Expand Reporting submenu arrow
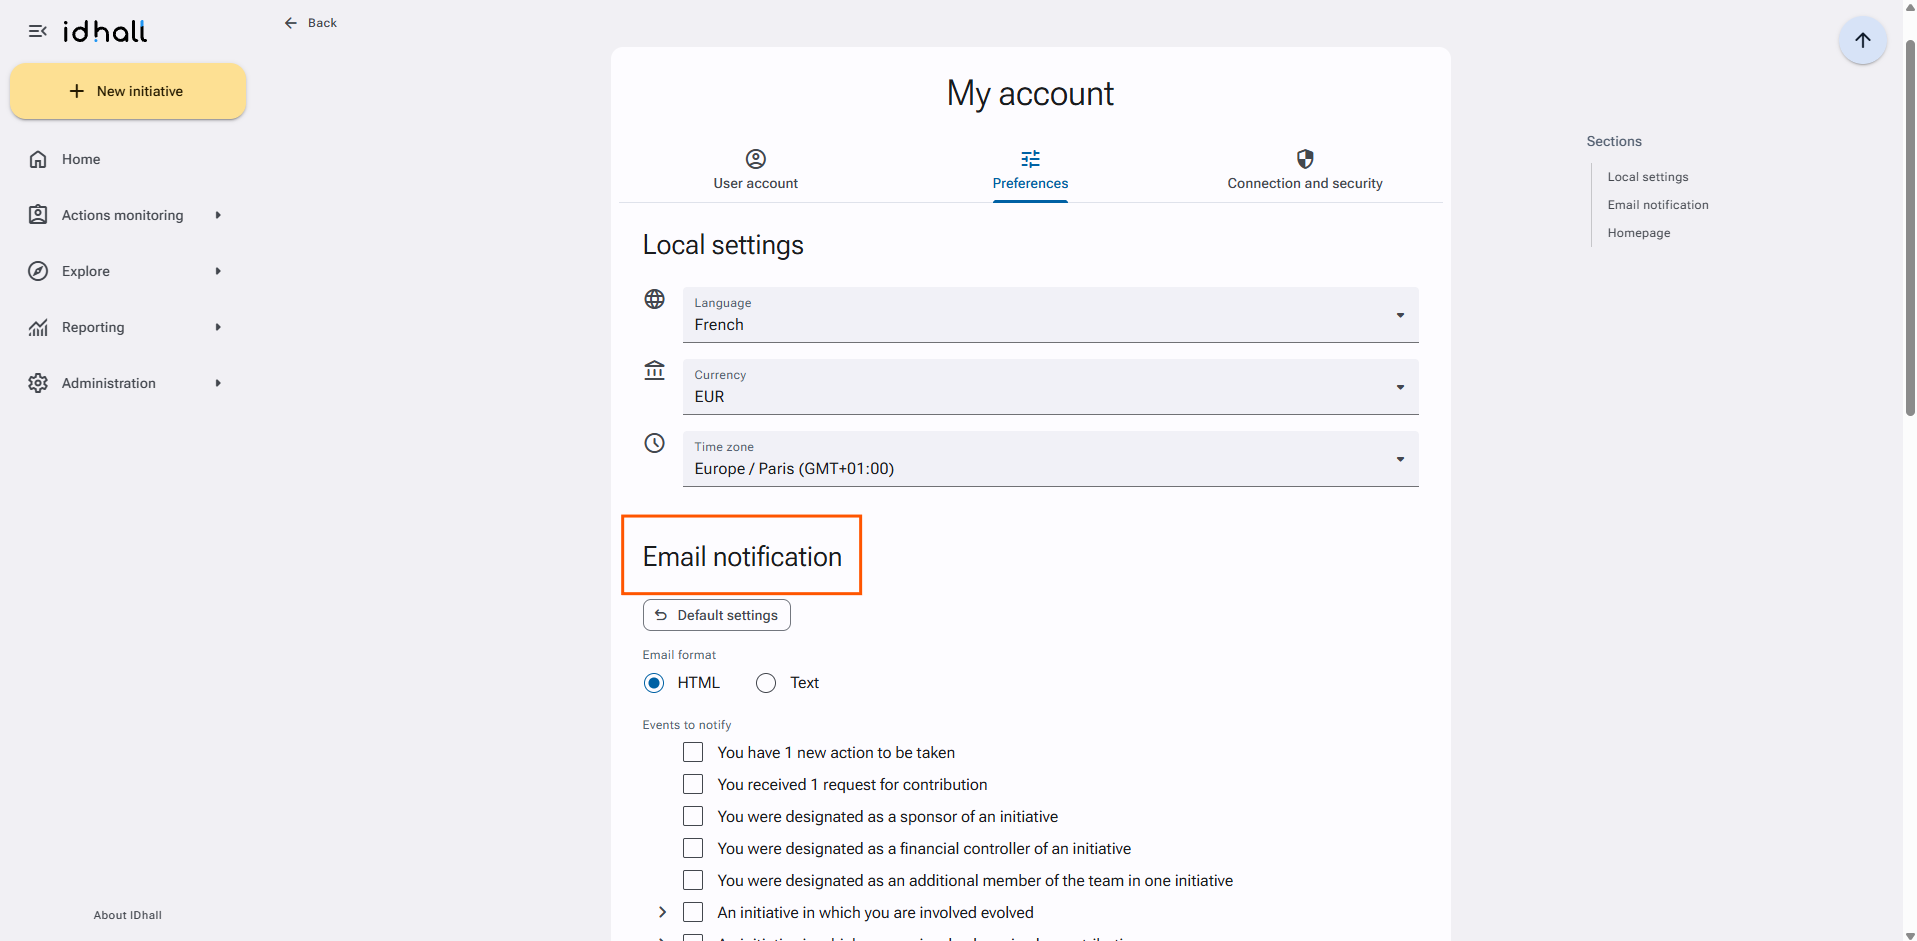The width and height of the screenshot is (1917, 941). (218, 327)
